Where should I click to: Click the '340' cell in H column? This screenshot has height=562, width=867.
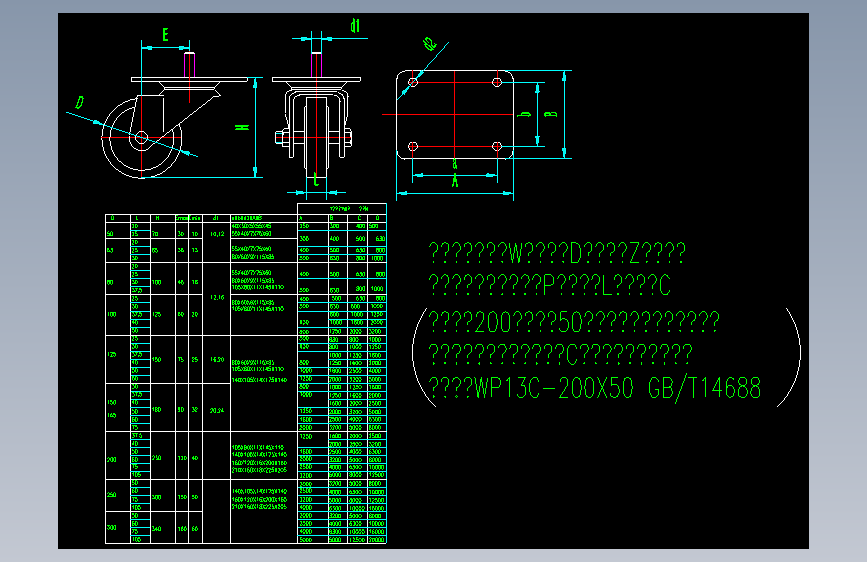point(156,529)
